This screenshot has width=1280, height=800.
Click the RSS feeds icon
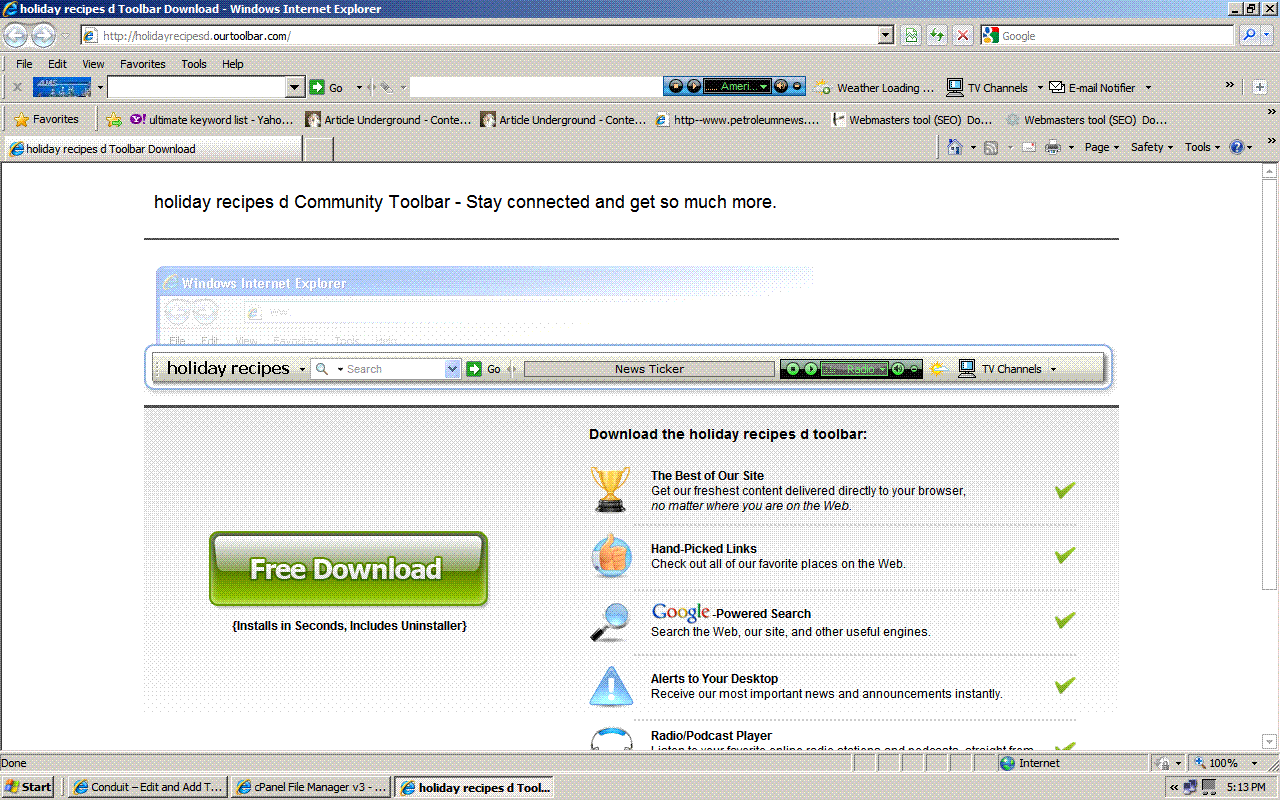pyautogui.click(x=991, y=147)
